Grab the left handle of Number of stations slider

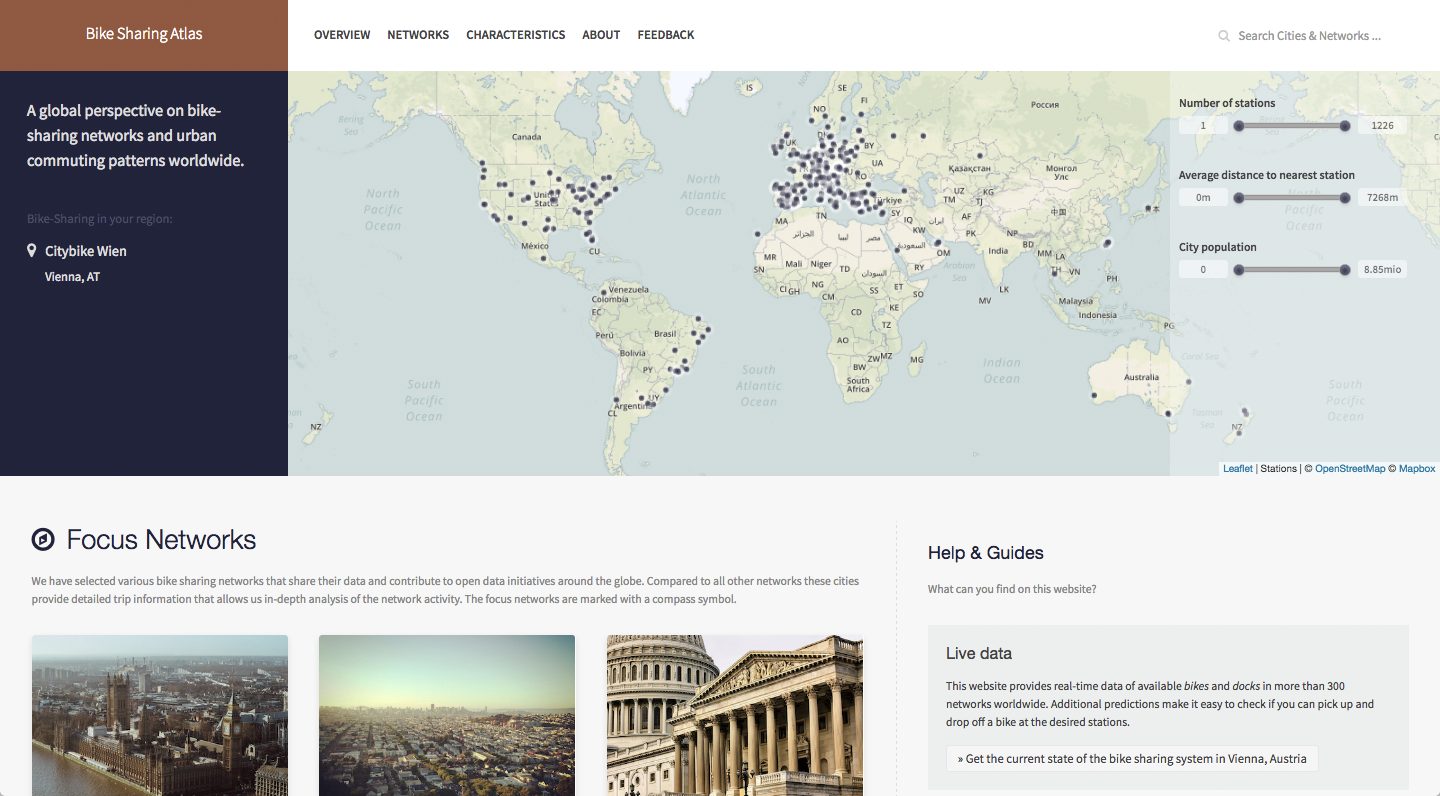pos(1239,126)
